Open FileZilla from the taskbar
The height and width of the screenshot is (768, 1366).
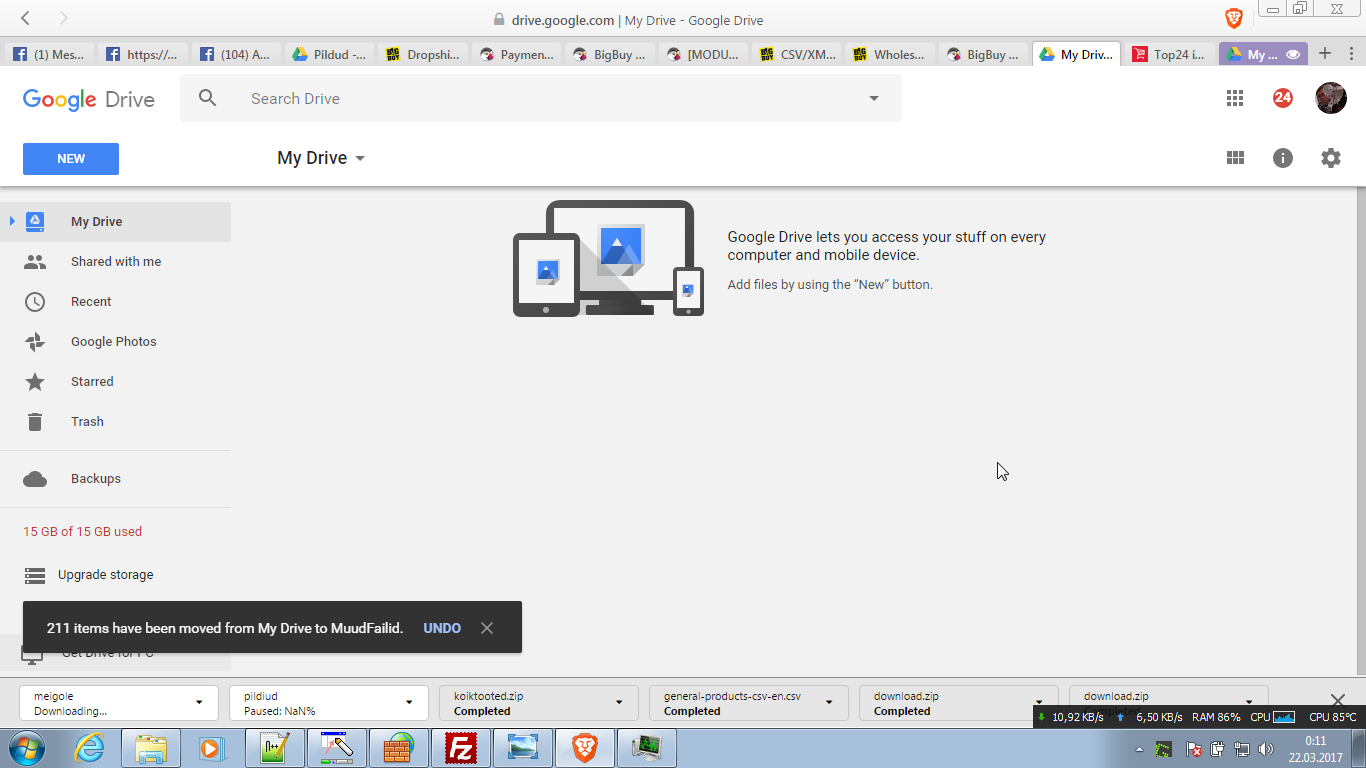461,748
